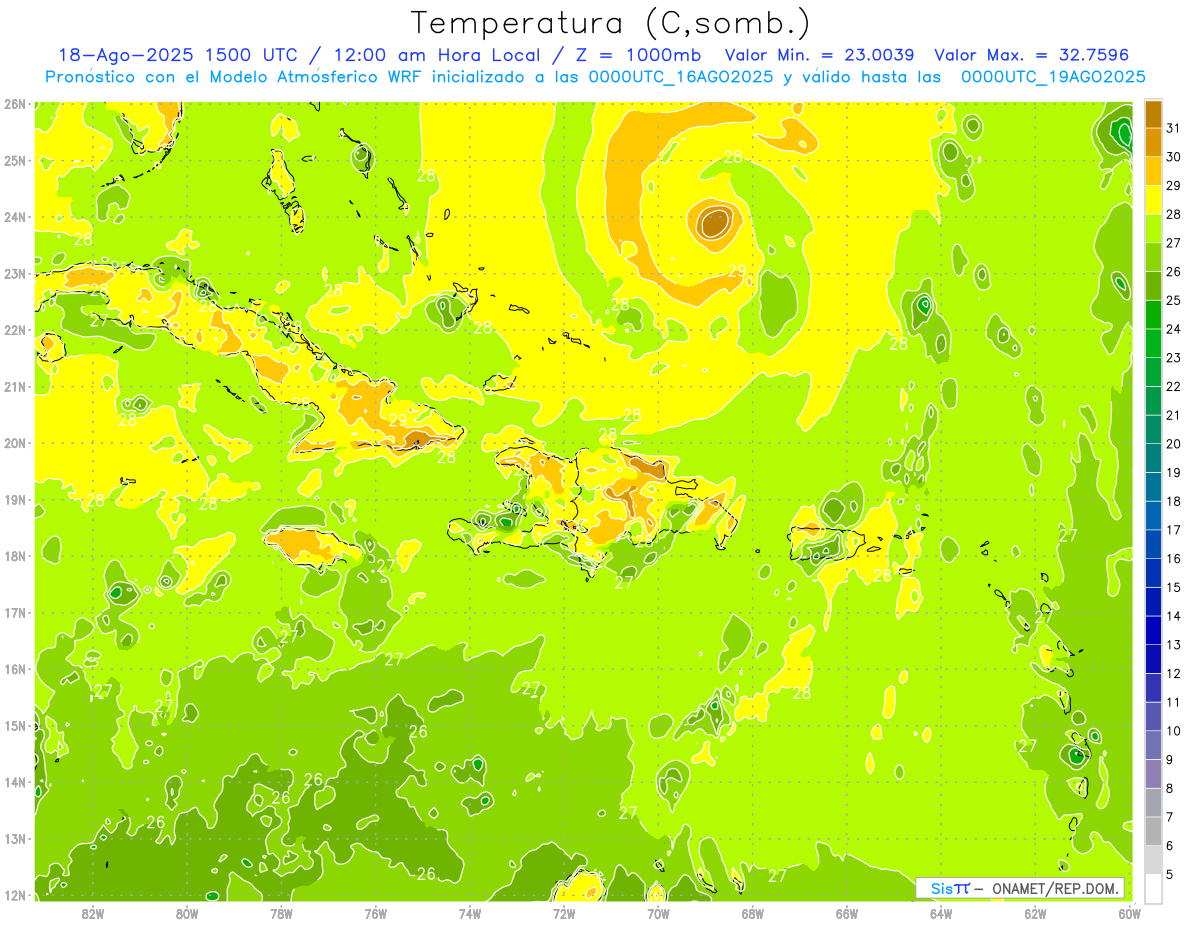Viewport: 1200px width, 927px height.
Task: Click the "64W" longitude axis label
Action: (940, 913)
